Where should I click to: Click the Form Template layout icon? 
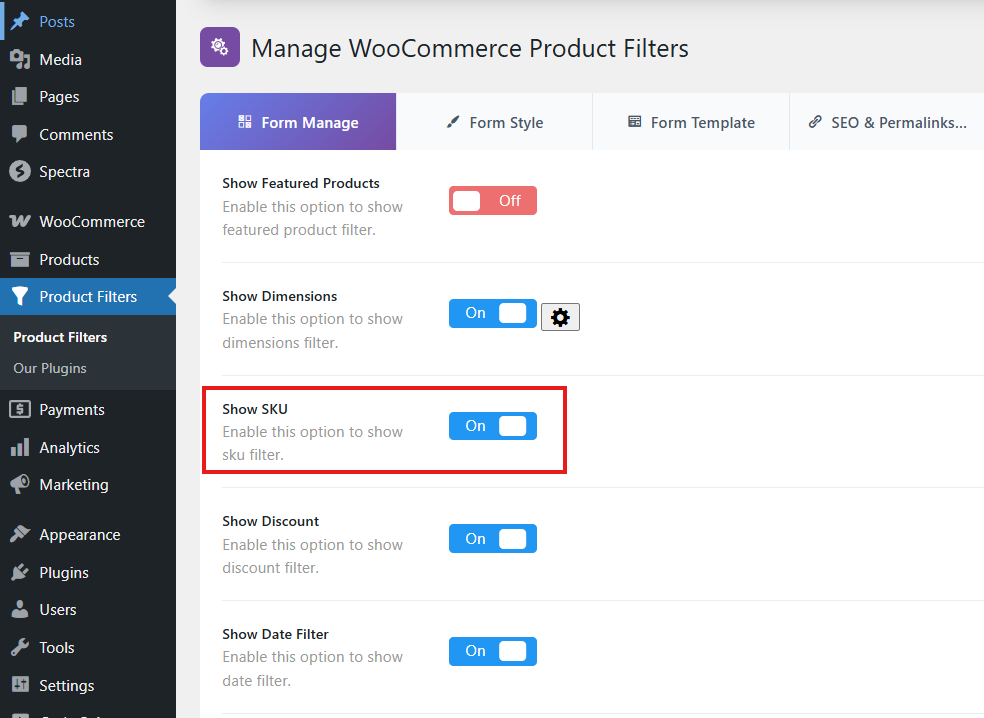click(634, 122)
